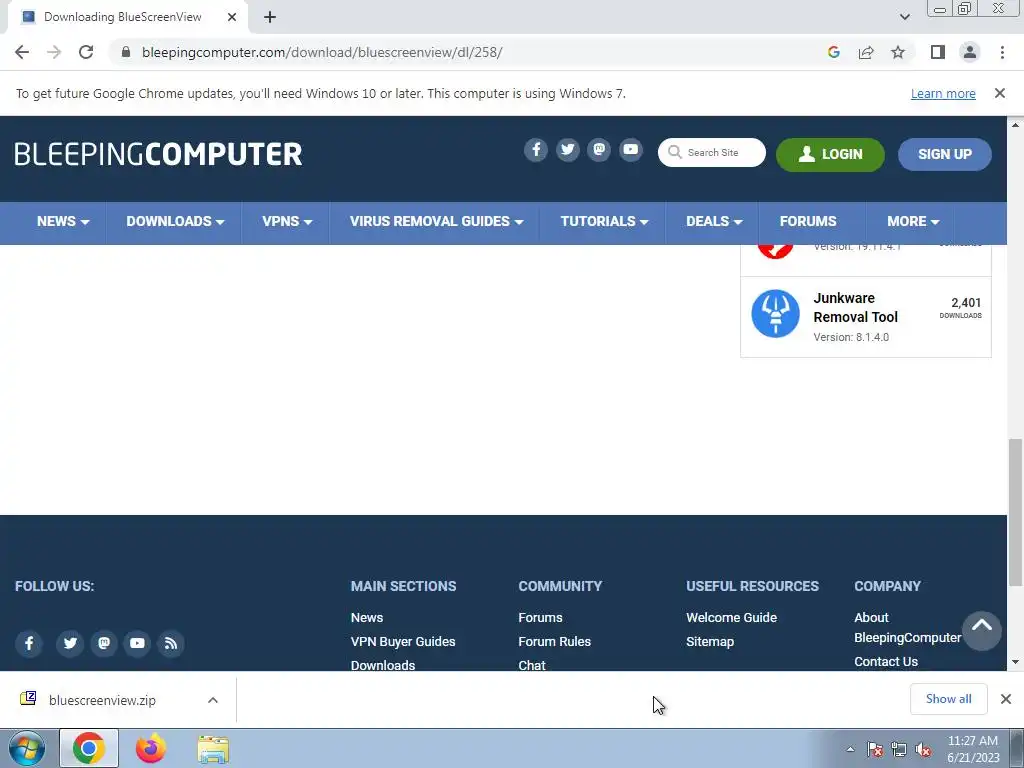Reload the BleepingComputer page

click(86, 52)
